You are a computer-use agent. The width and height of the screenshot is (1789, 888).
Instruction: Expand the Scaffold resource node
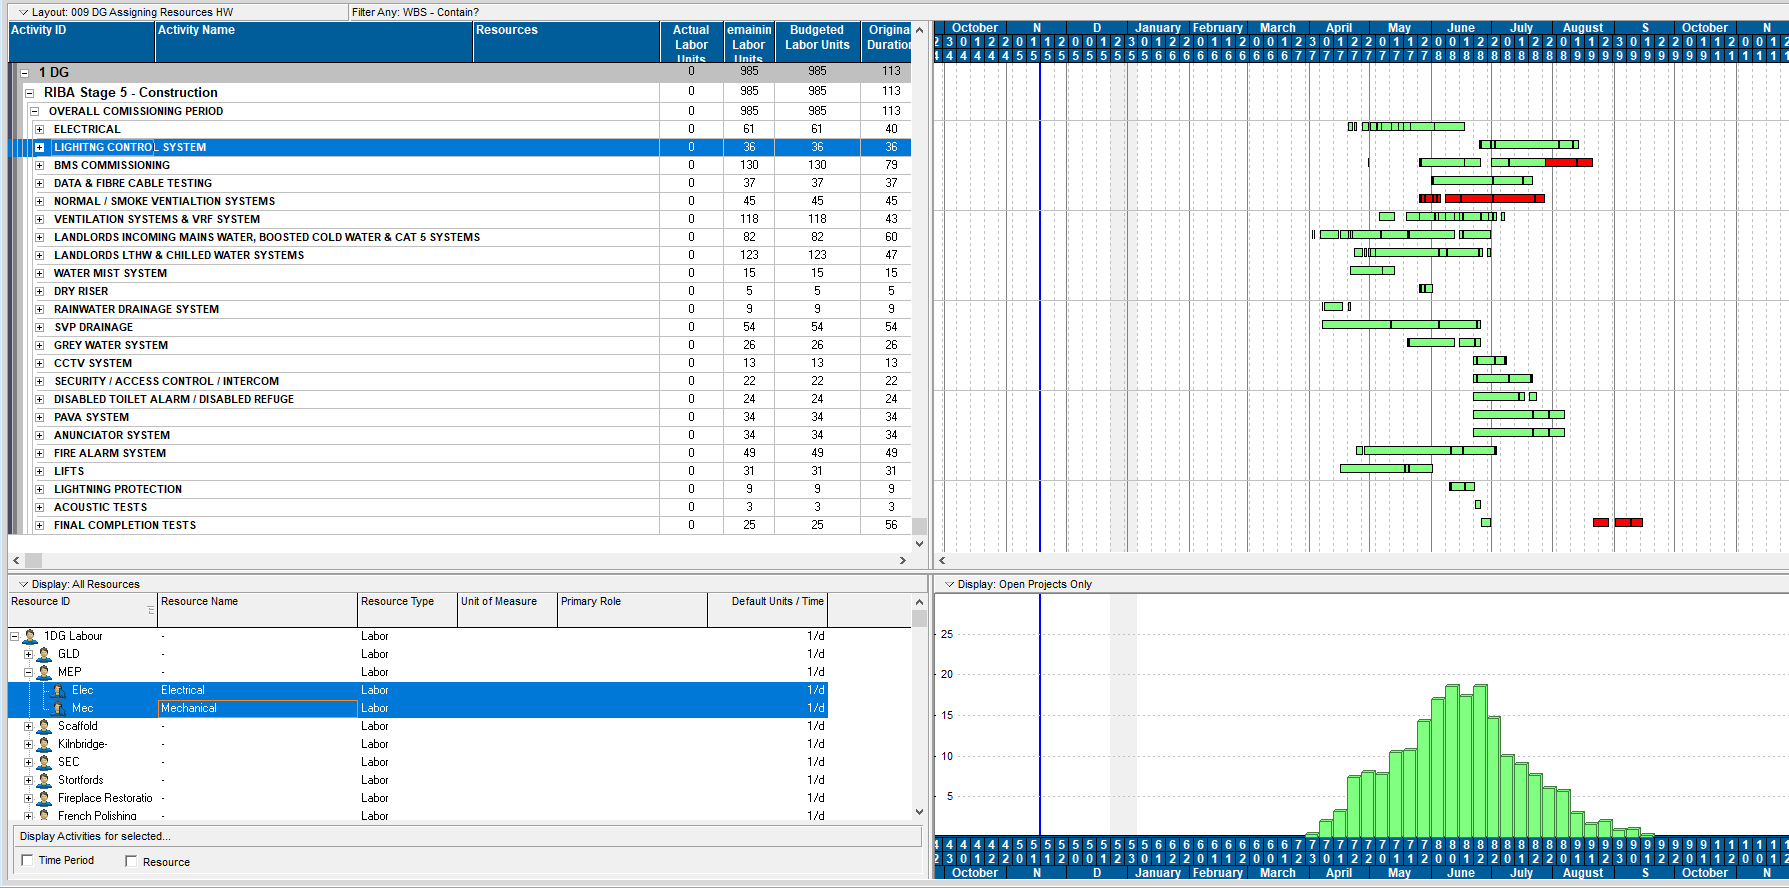(x=28, y=726)
